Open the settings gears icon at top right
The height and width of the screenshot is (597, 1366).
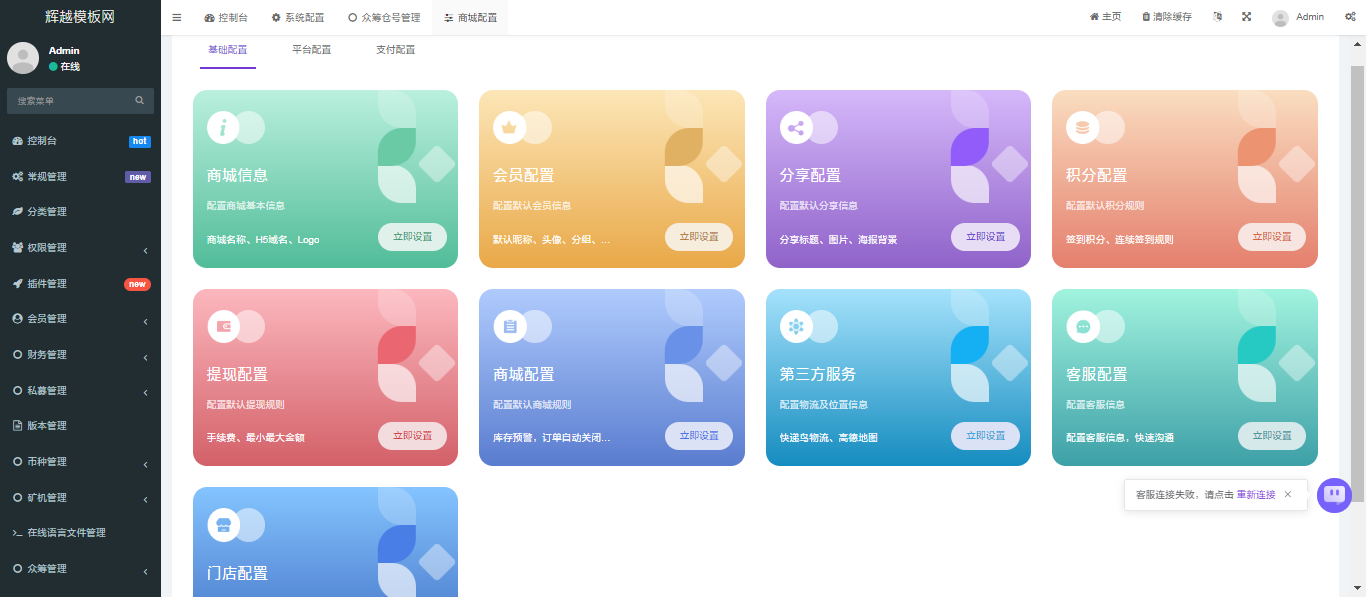[x=1349, y=17]
